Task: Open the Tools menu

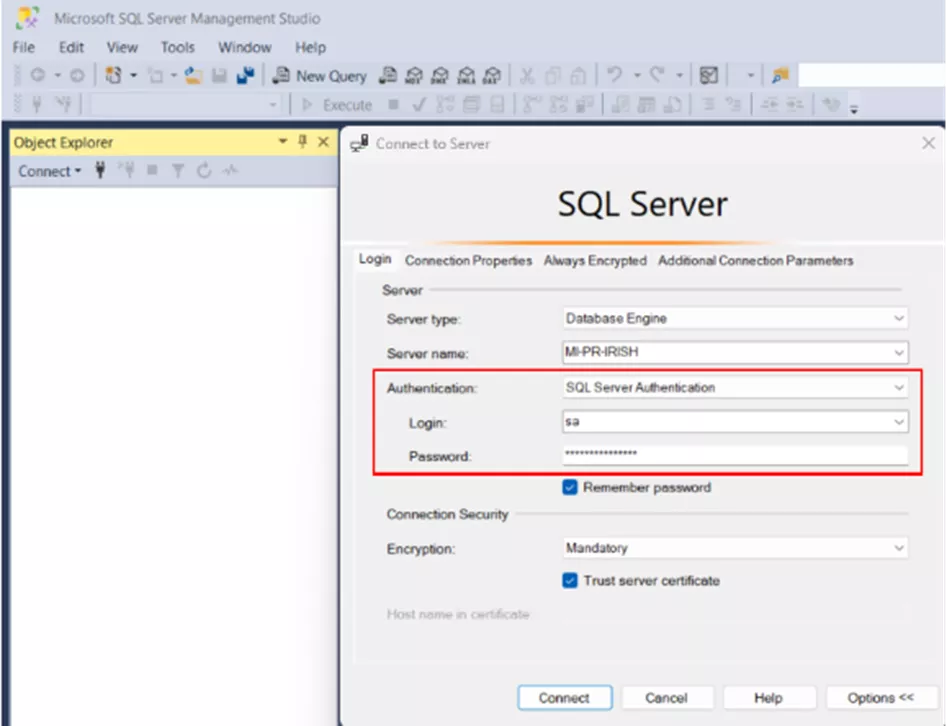Action: [x=178, y=47]
